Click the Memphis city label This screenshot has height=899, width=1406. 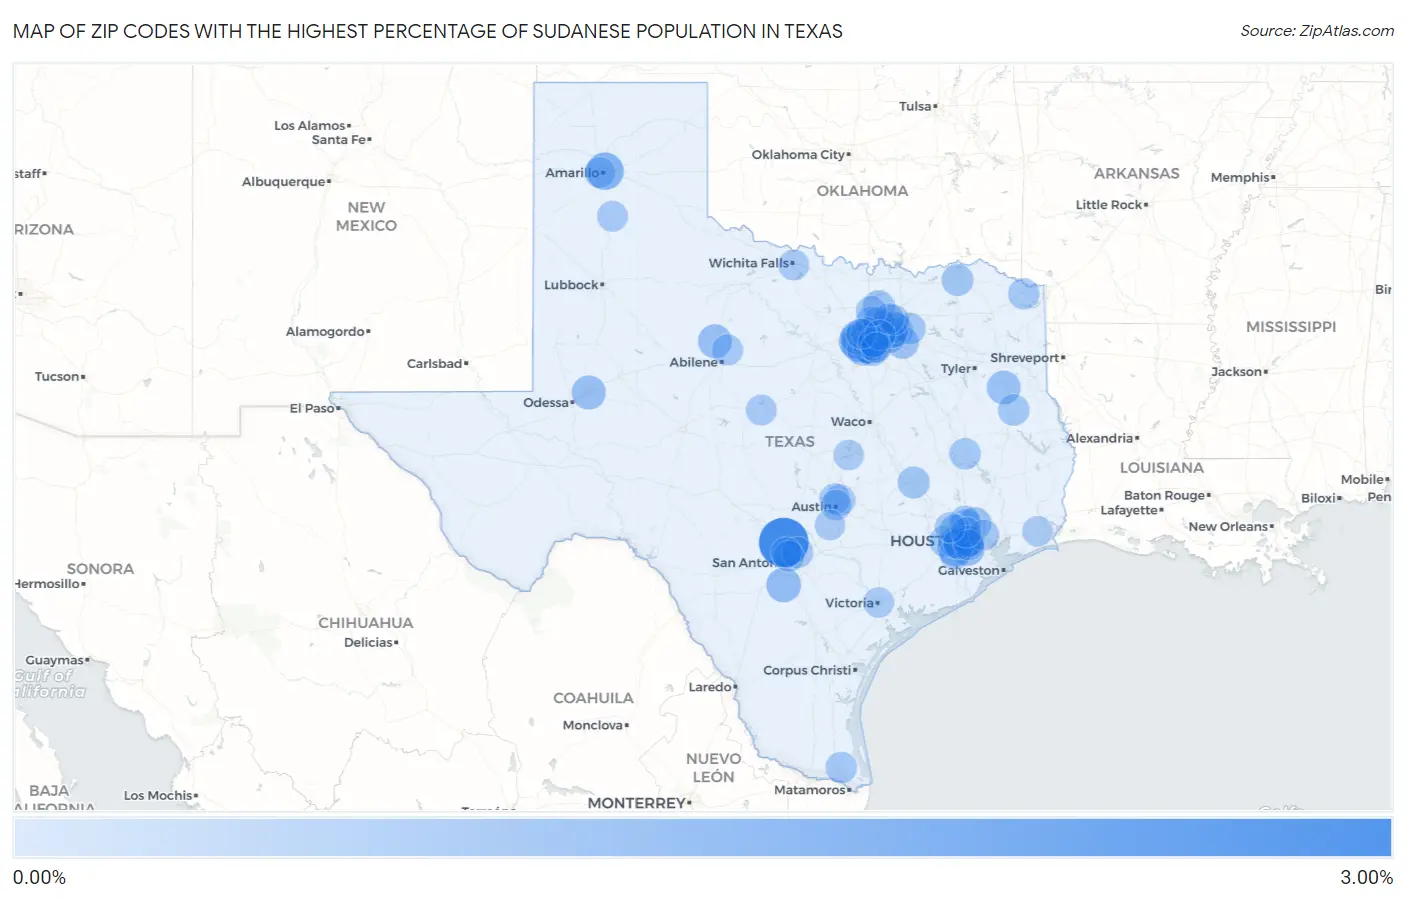tap(1240, 178)
